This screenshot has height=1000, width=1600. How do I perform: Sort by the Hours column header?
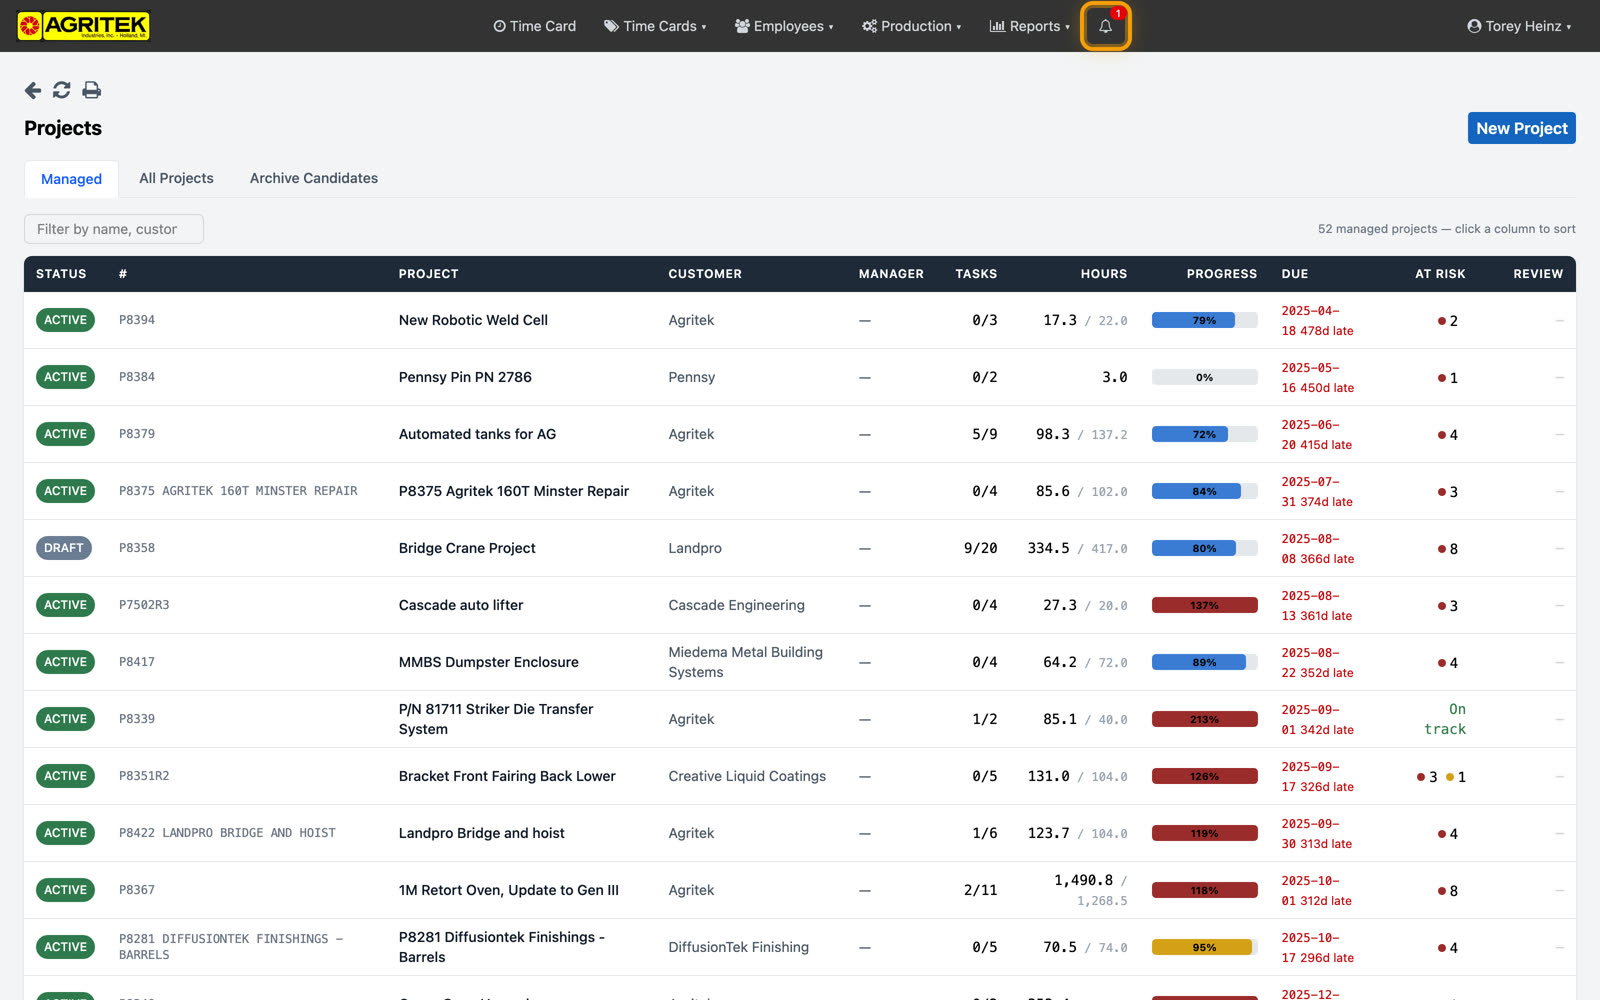click(1104, 274)
